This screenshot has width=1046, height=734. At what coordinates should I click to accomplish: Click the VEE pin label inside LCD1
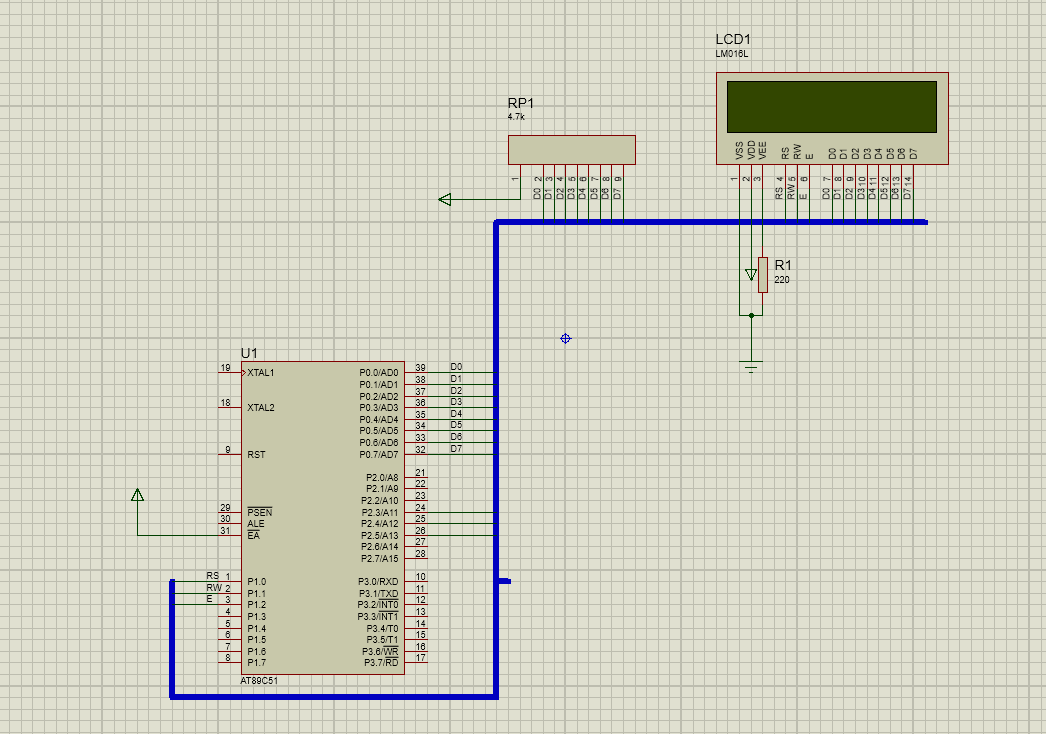[x=762, y=150]
